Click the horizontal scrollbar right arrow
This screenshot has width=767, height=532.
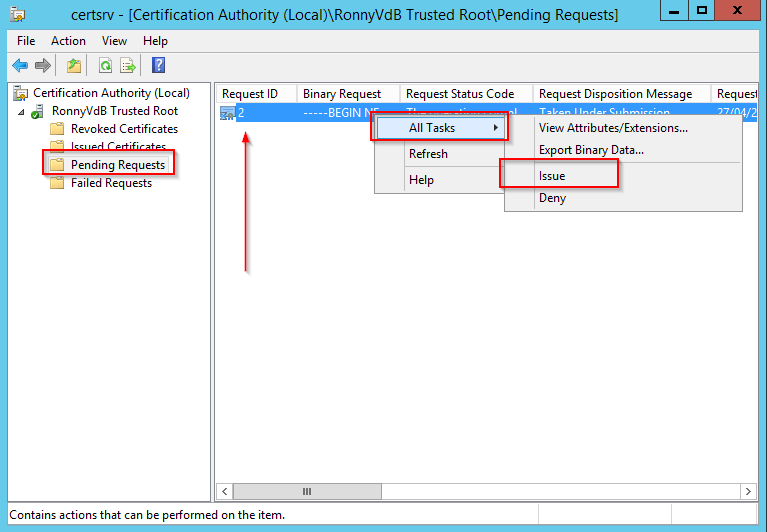coord(749,492)
